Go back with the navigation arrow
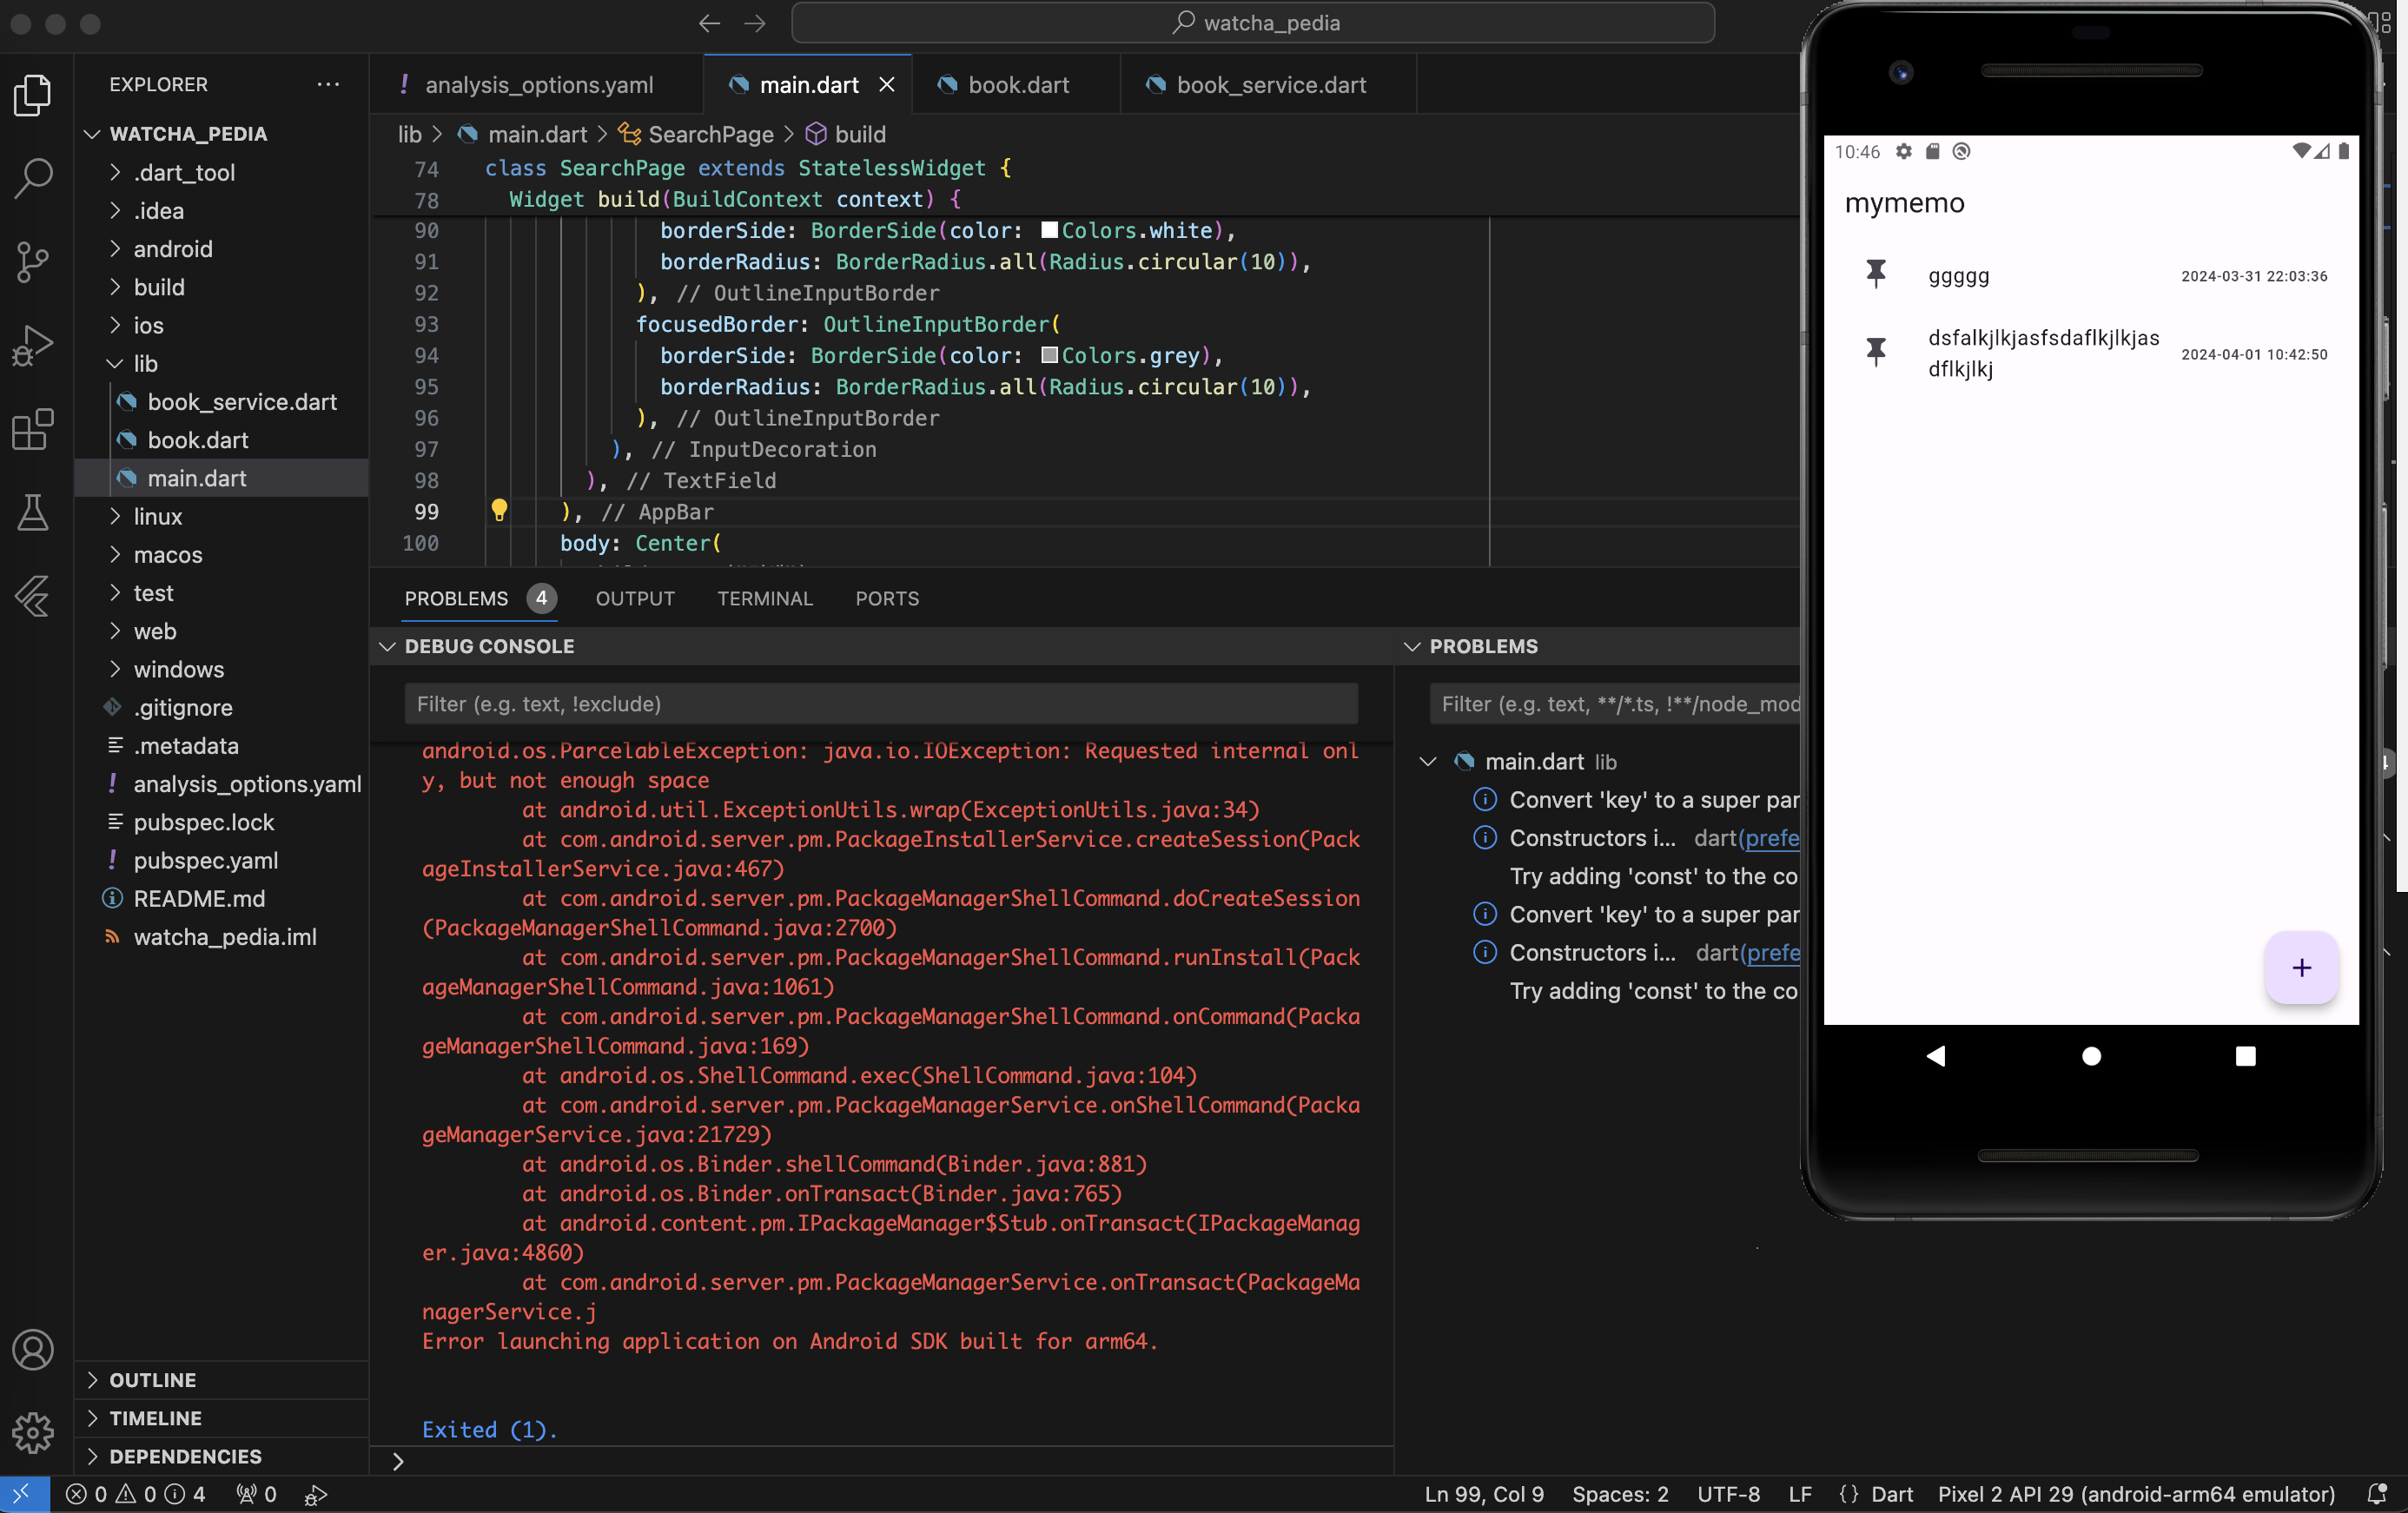The image size is (2408, 1513). click(x=710, y=23)
